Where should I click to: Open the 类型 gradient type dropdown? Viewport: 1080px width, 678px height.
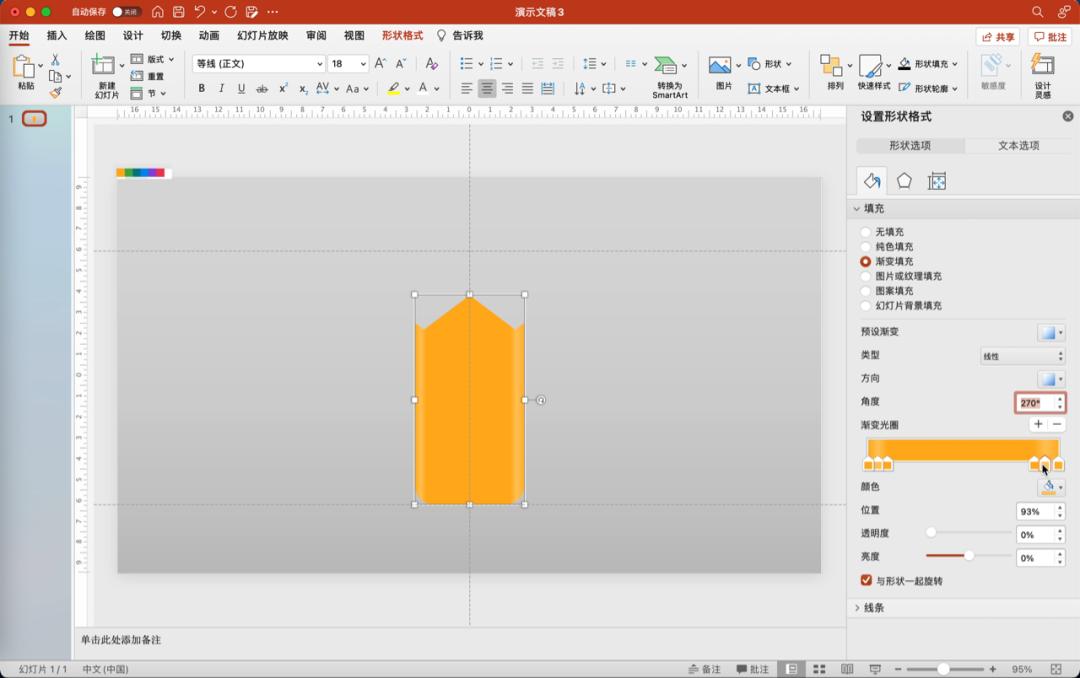[1021, 356]
